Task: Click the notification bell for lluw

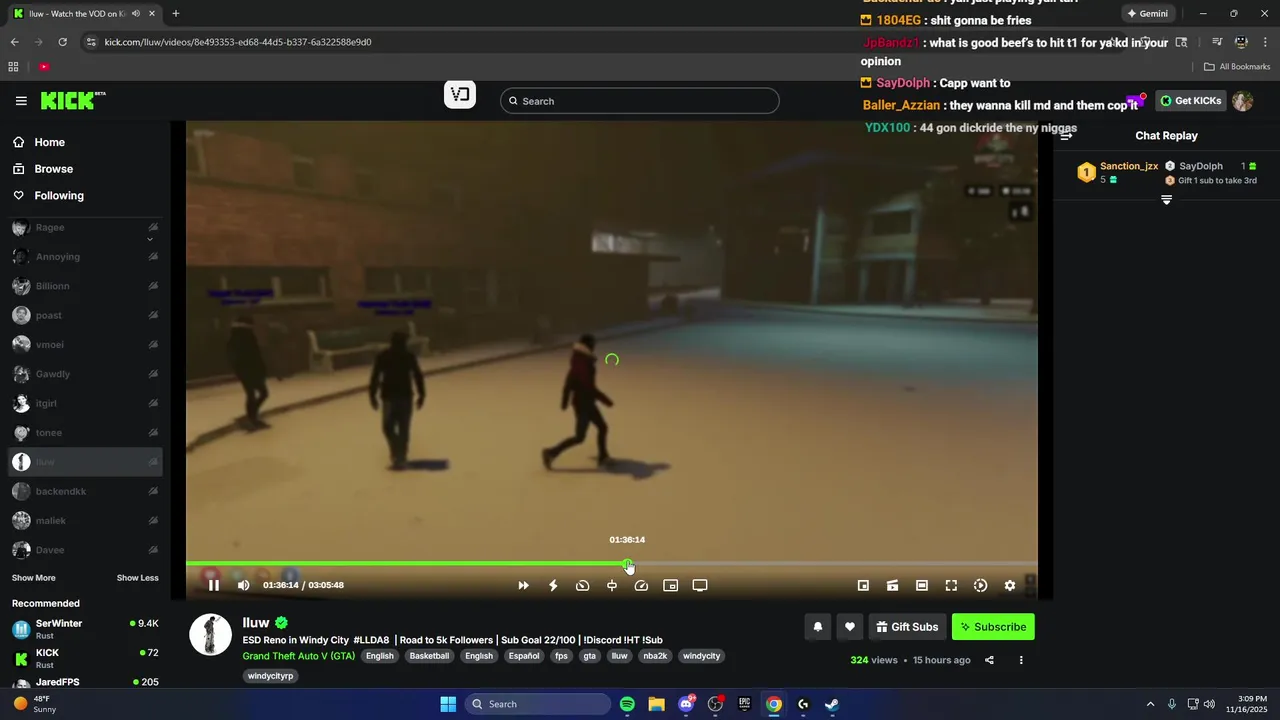Action: click(x=817, y=627)
